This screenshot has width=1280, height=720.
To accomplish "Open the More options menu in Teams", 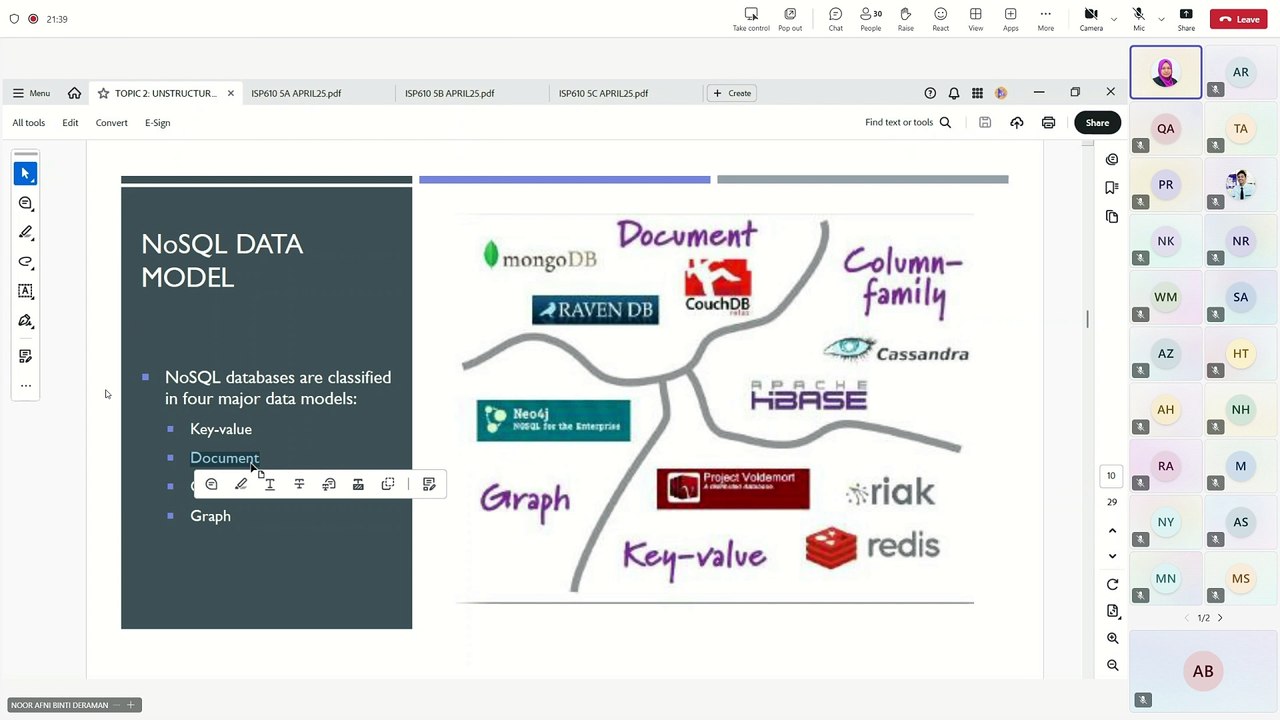I will click(x=1045, y=18).
